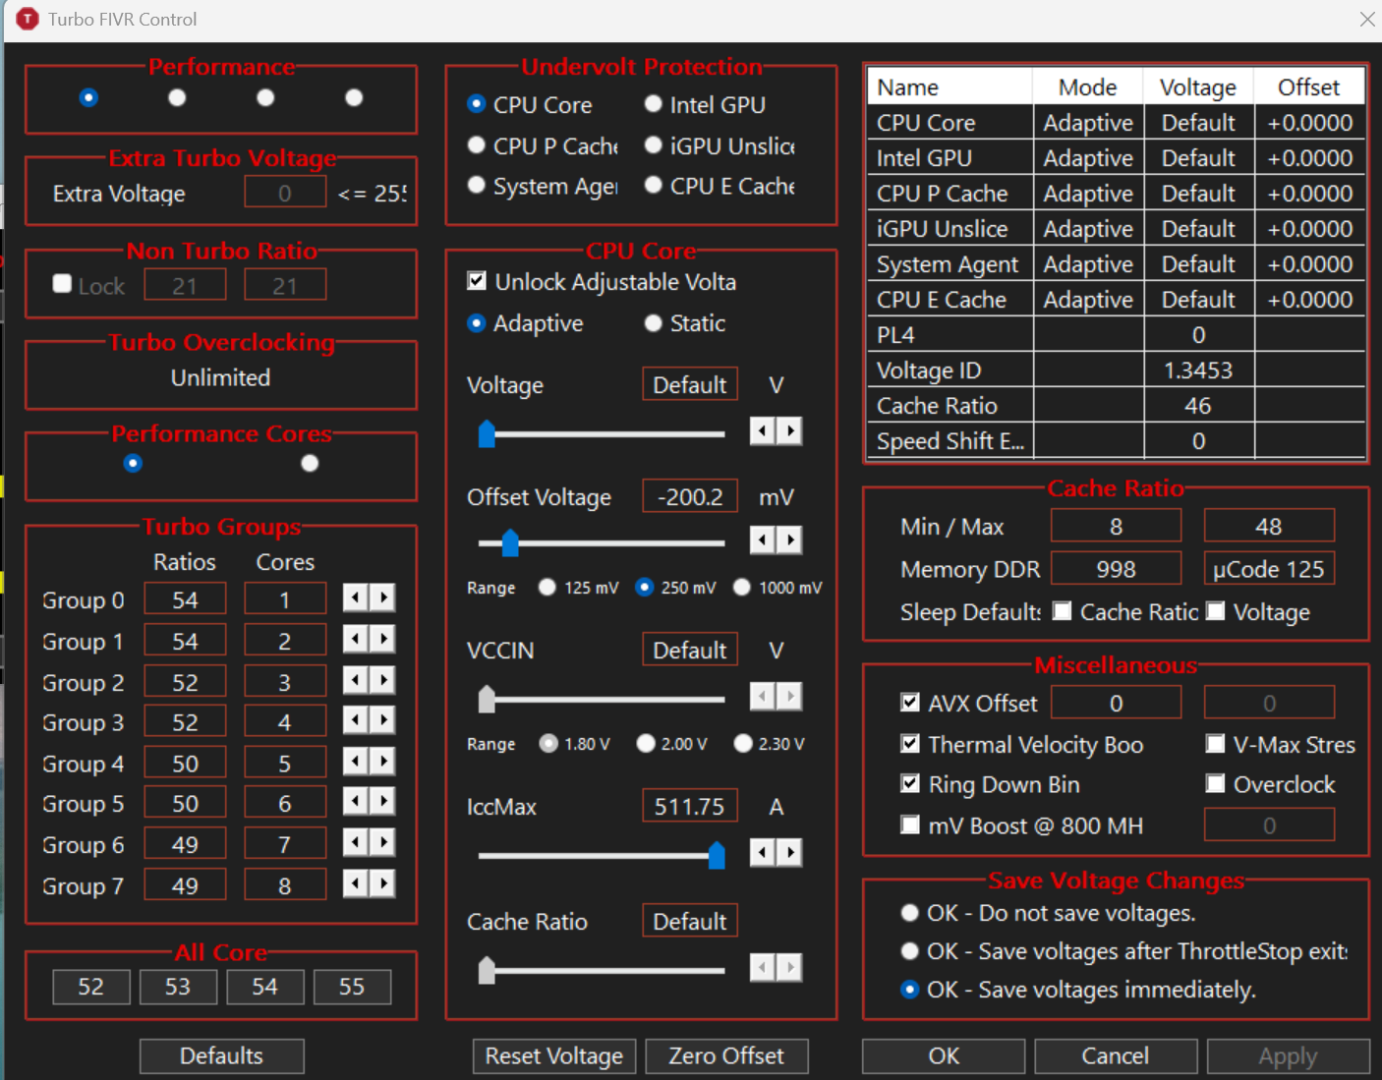Click the Group 0 ratio field
The height and width of the screenshot is (1080, 1382).
coord(185,599)
